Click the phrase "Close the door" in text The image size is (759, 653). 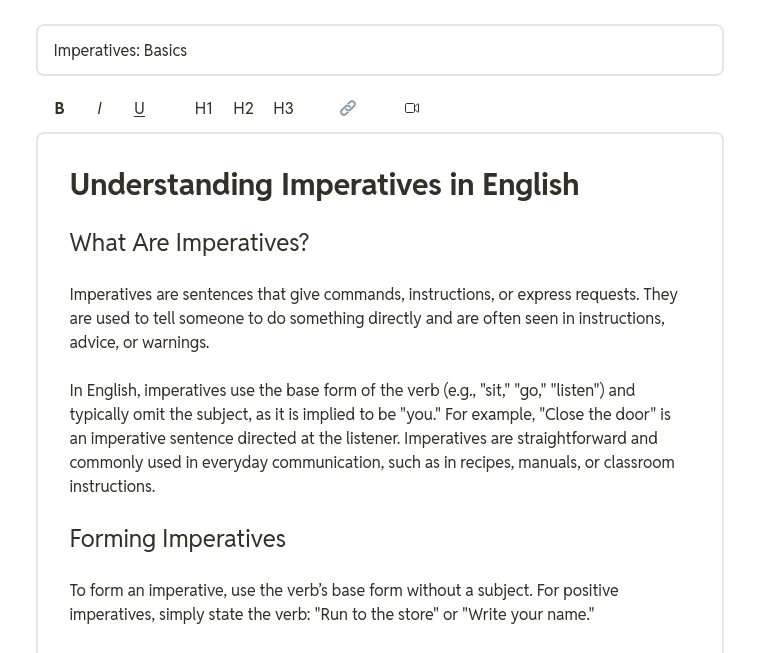pos(597,414)
